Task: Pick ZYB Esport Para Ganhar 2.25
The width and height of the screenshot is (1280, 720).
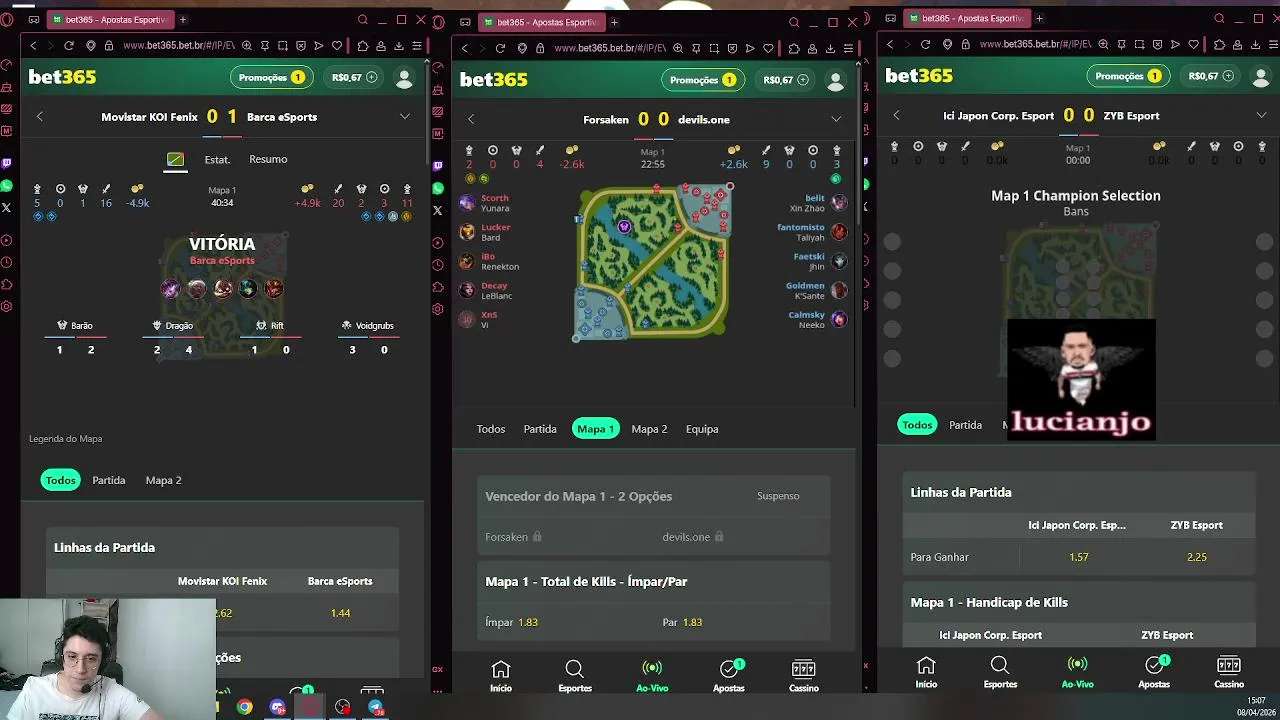Action: (1196, 557)
